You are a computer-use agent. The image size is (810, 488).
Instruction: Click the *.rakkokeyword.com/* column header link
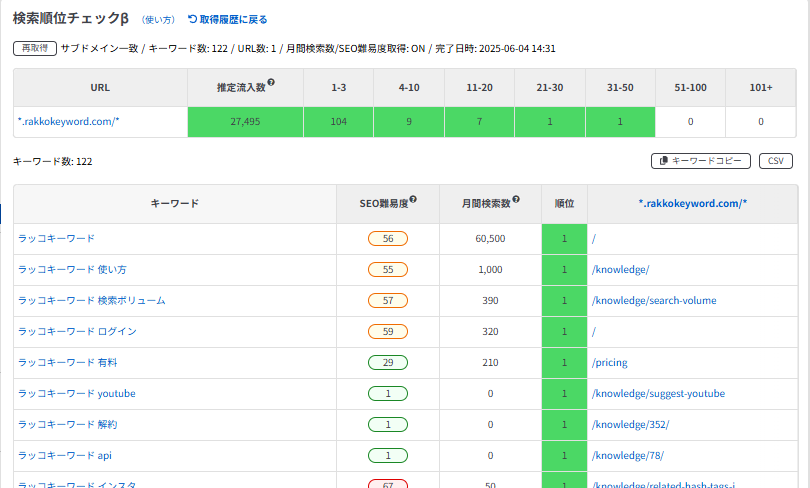click(x=693, y=203)
